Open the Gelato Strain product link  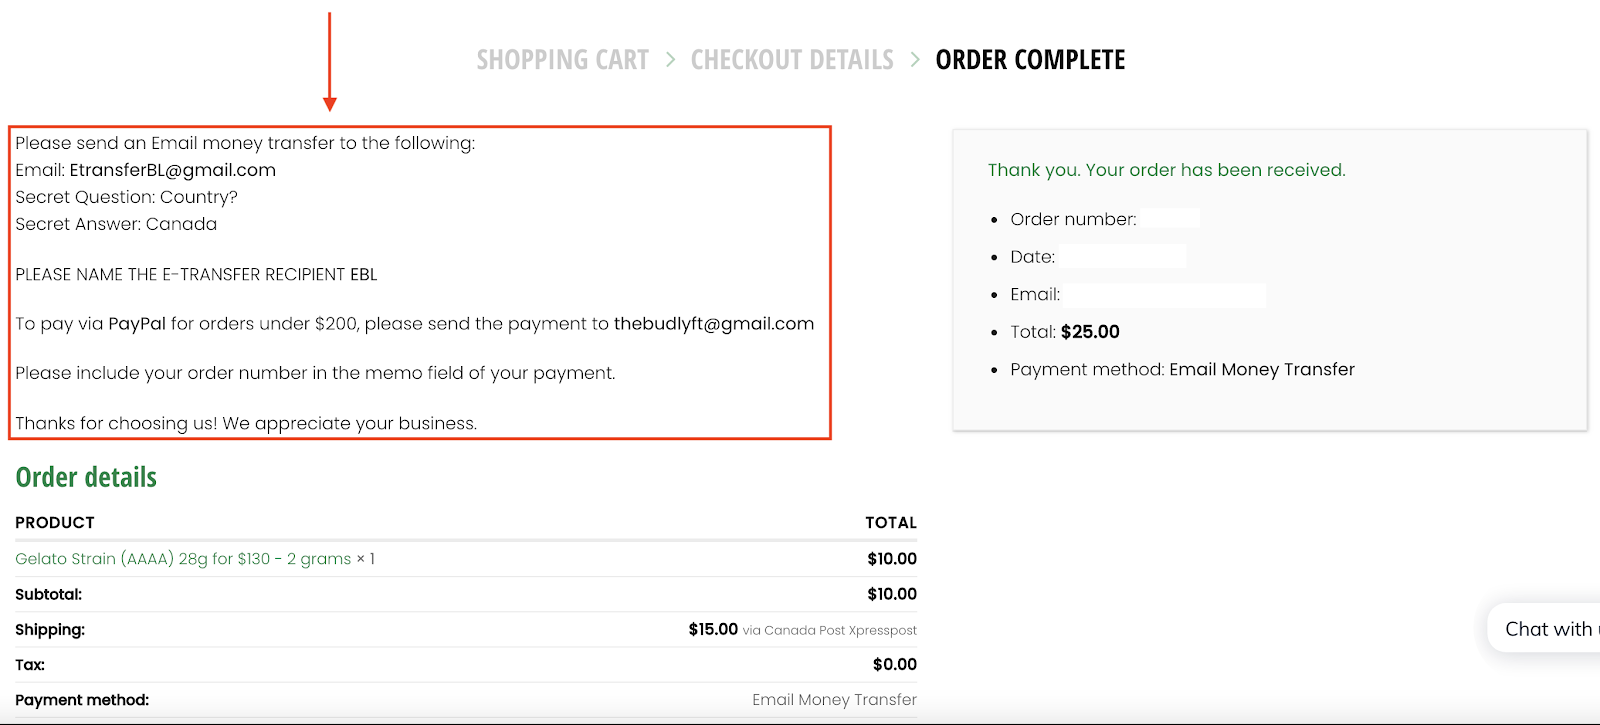[x=183, y=559]
